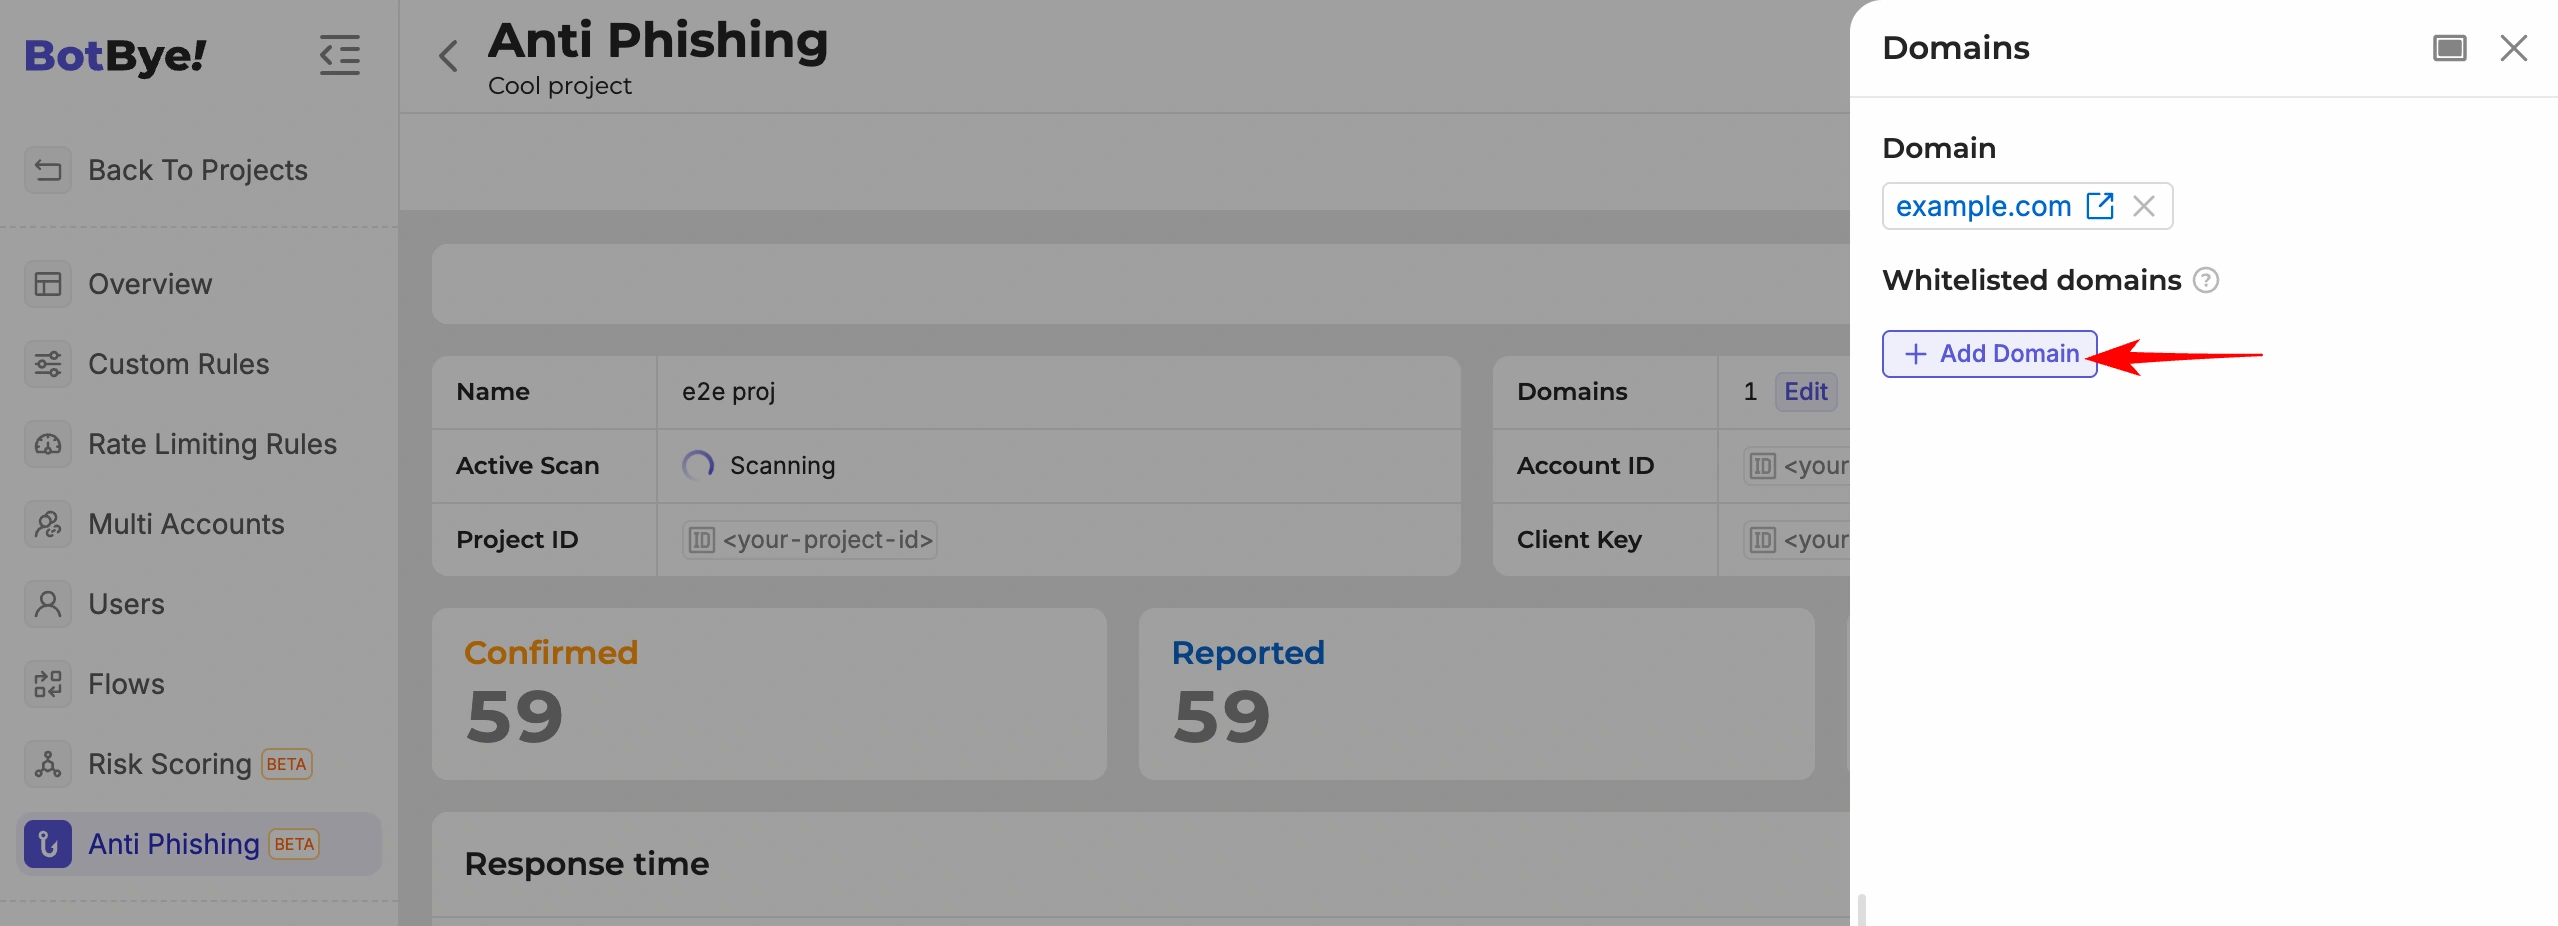Click the BotBye! logo

point(115,56)
